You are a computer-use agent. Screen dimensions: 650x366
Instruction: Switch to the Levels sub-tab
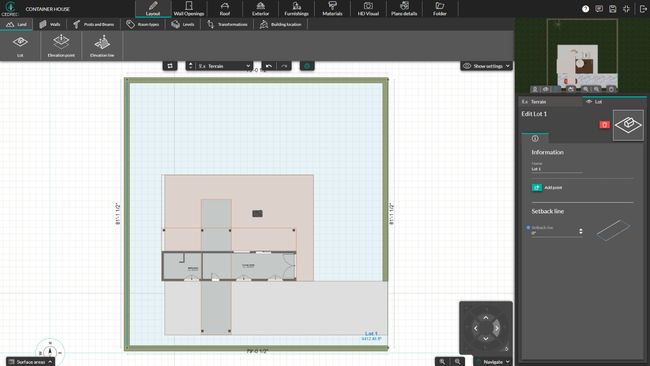[x=183, y=24]
